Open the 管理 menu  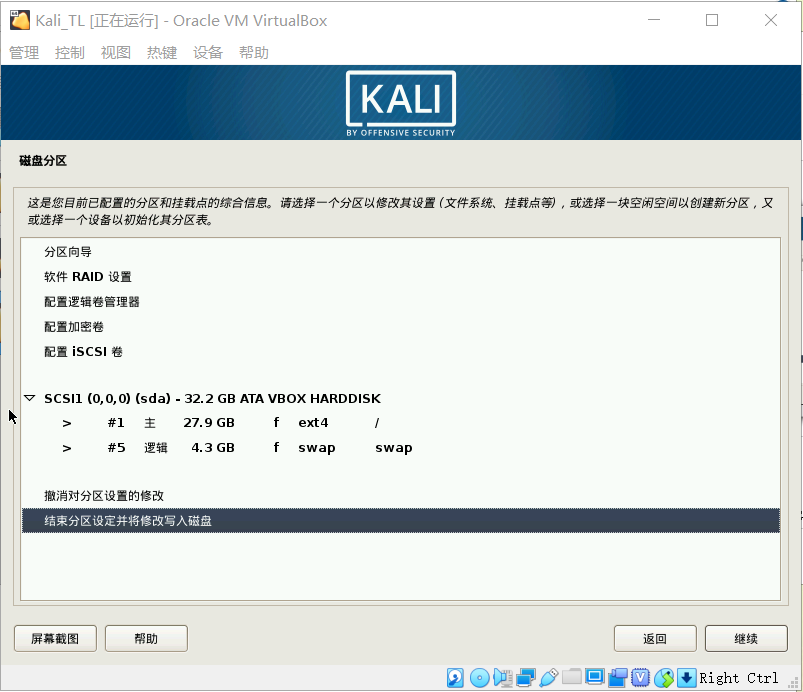[24, 52]
